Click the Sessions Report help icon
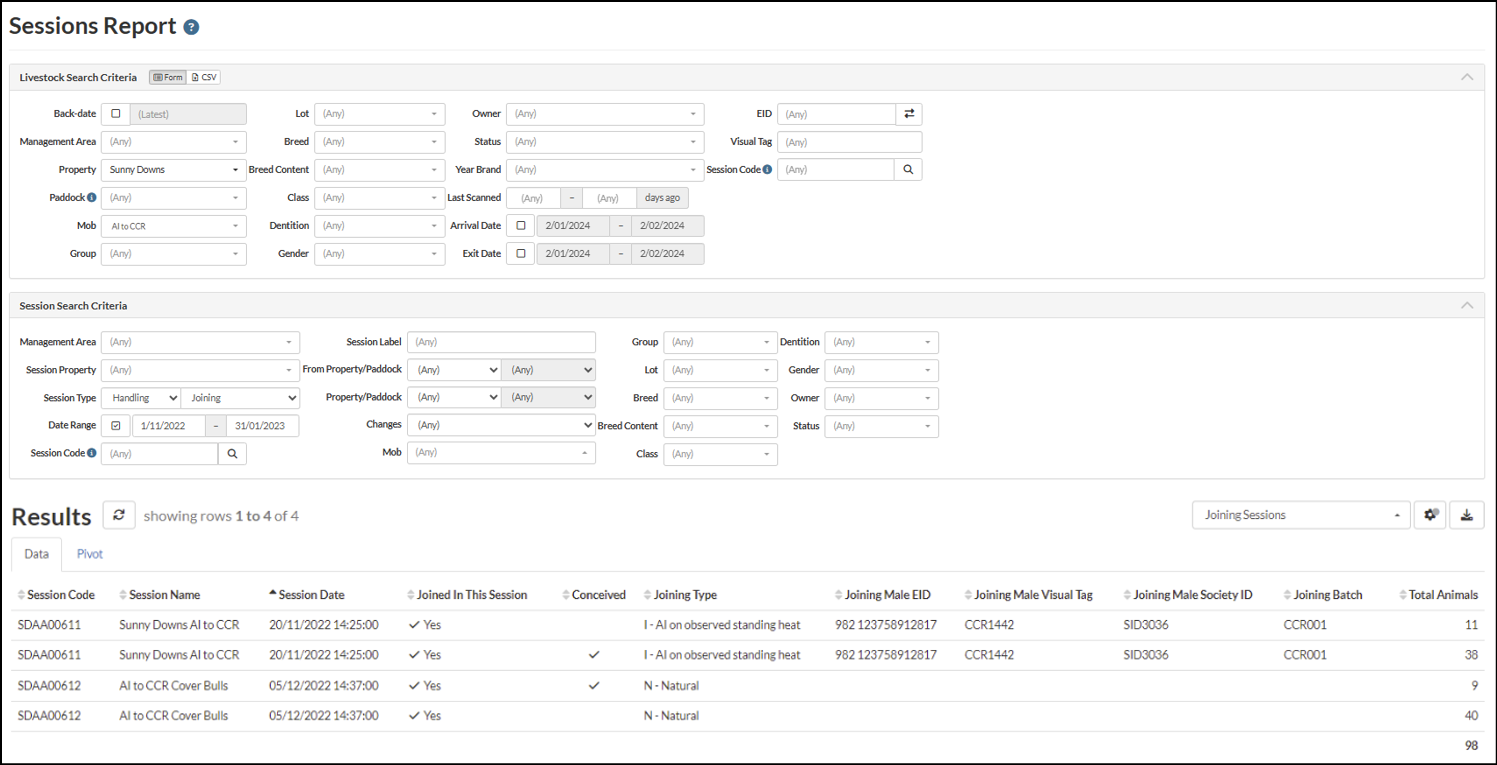The width and height of the screenshot is (1497, 765). (192, 27)
